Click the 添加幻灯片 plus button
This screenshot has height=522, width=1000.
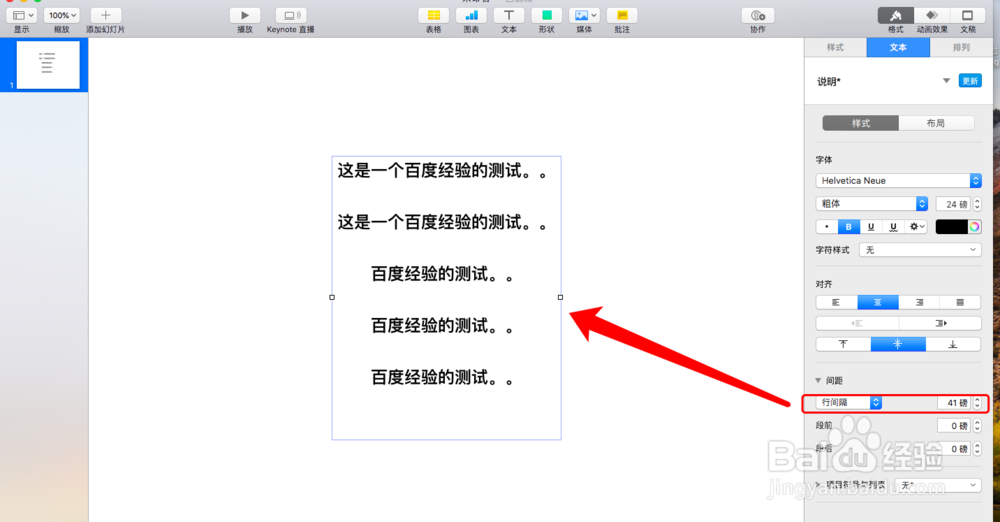click(x=105, y=15)
